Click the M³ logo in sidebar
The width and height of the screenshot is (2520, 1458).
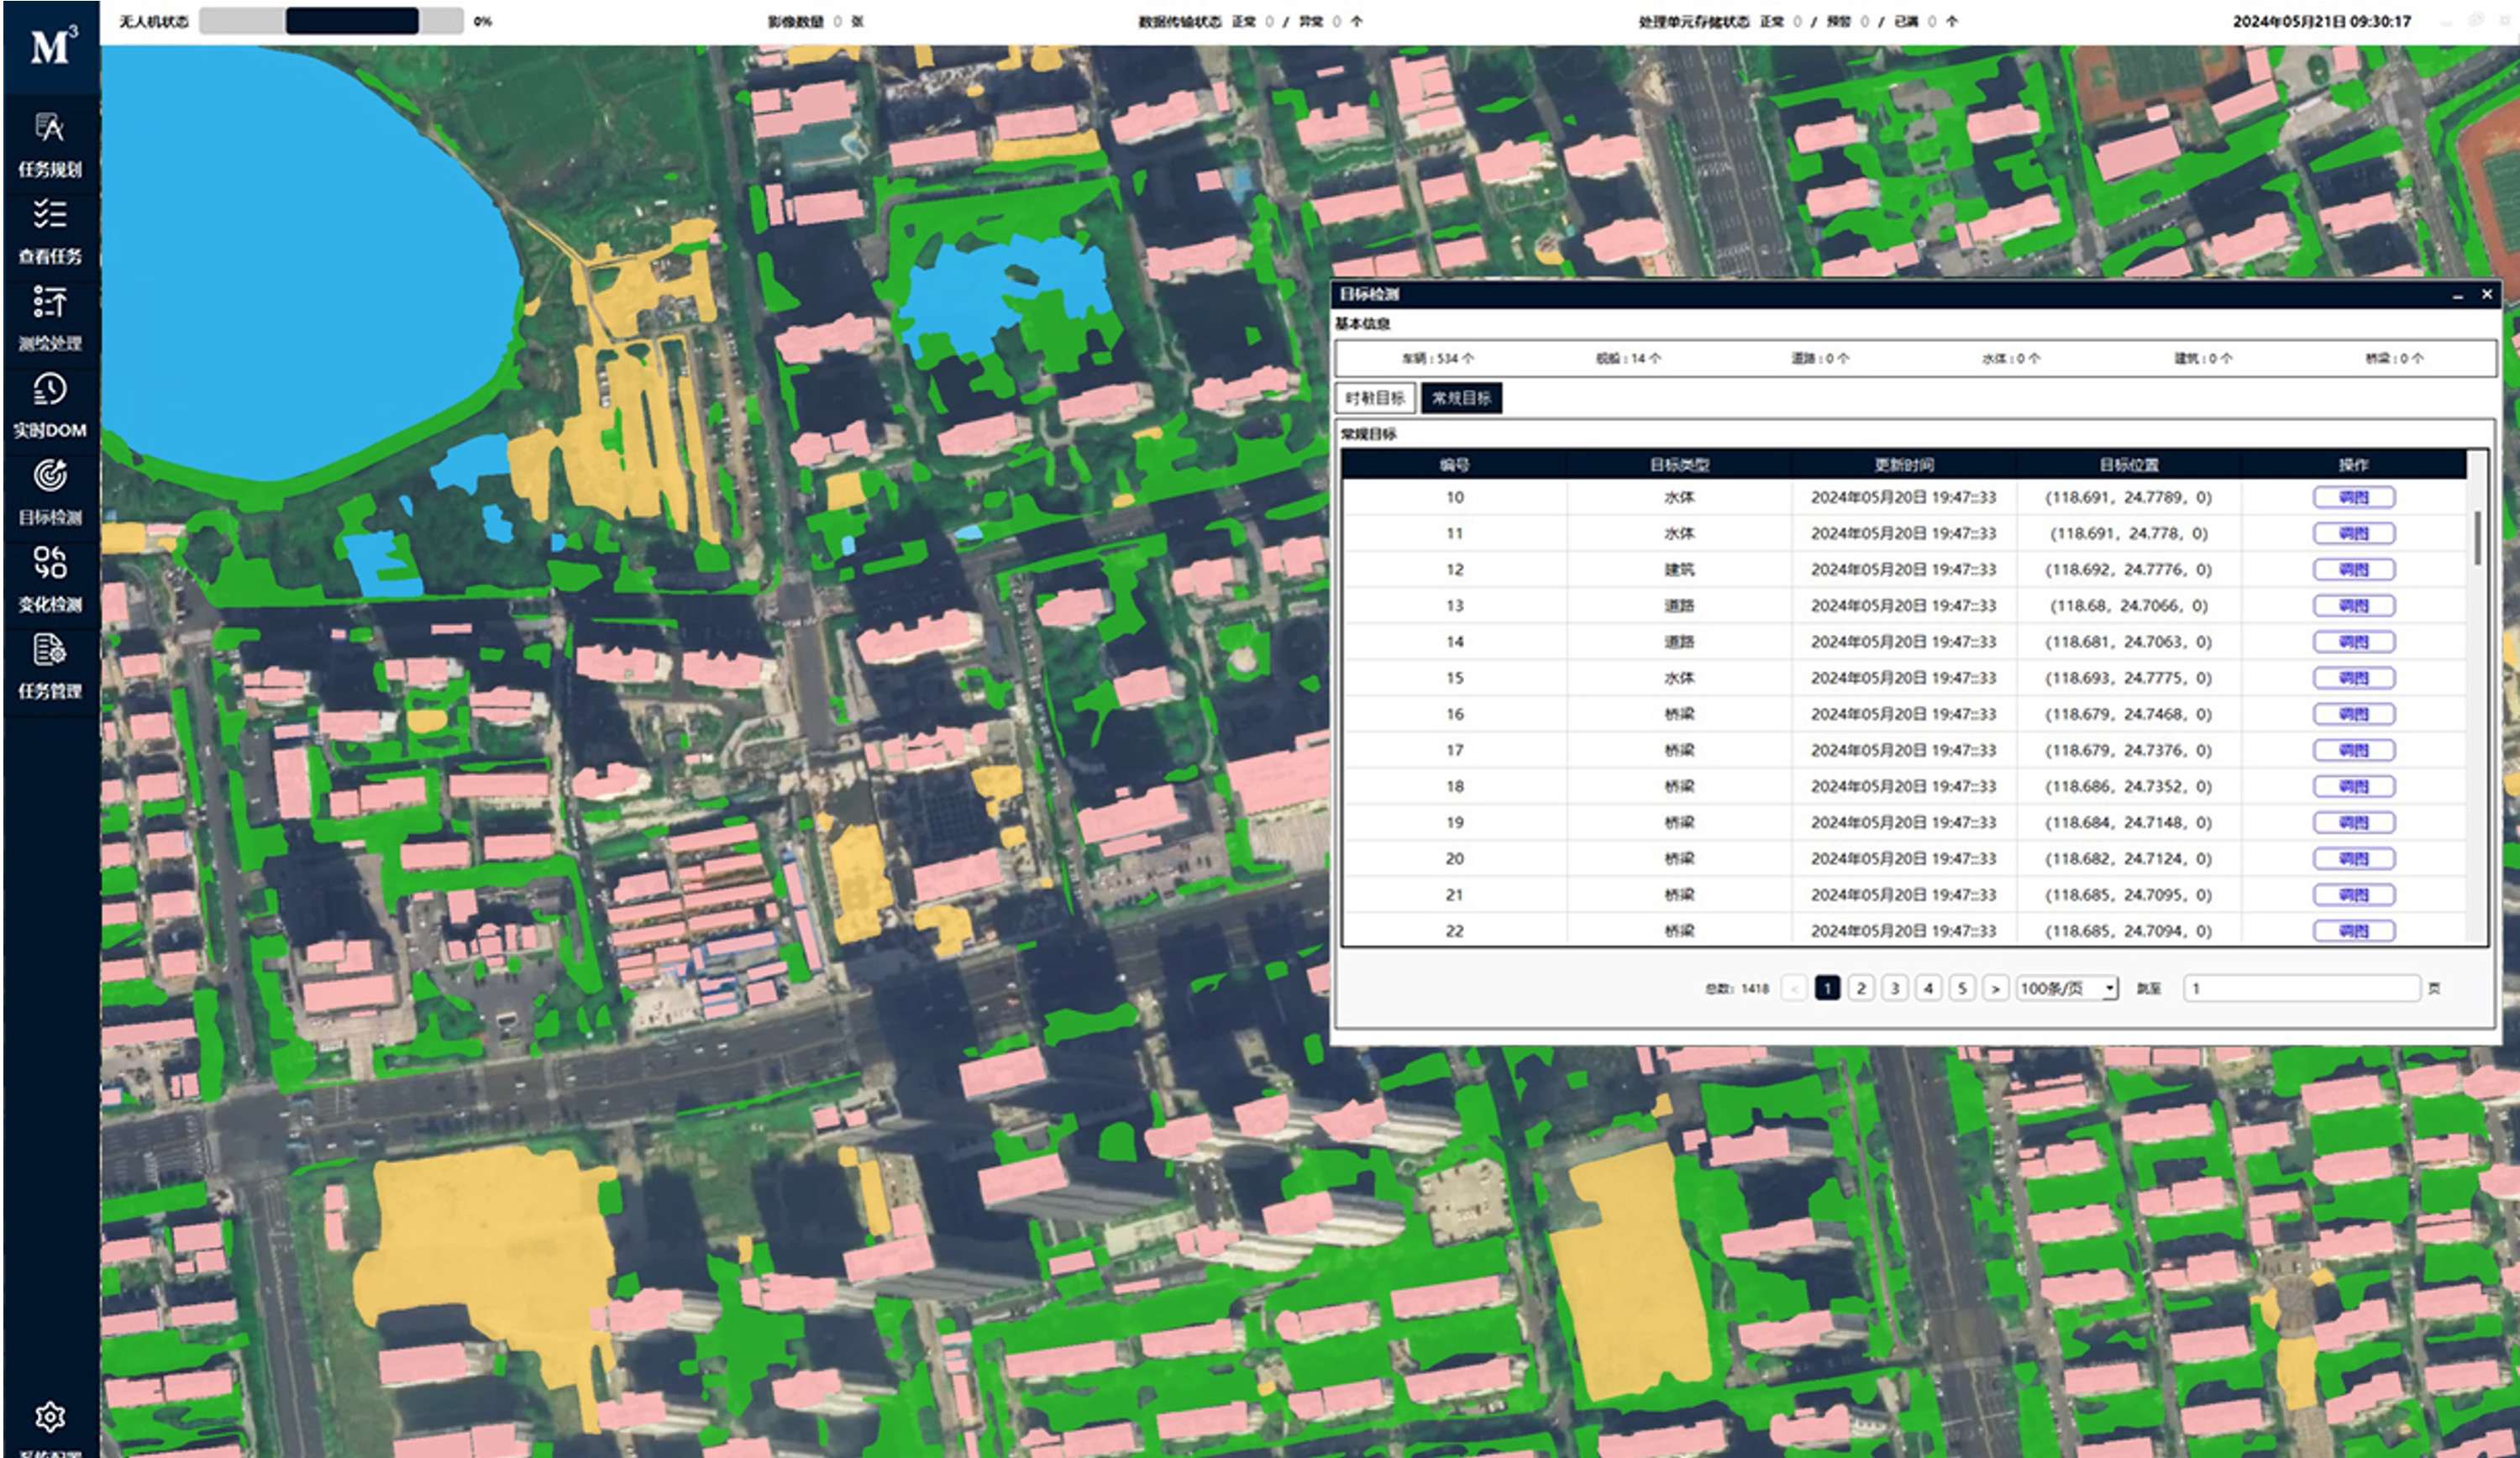pos(52,46)
